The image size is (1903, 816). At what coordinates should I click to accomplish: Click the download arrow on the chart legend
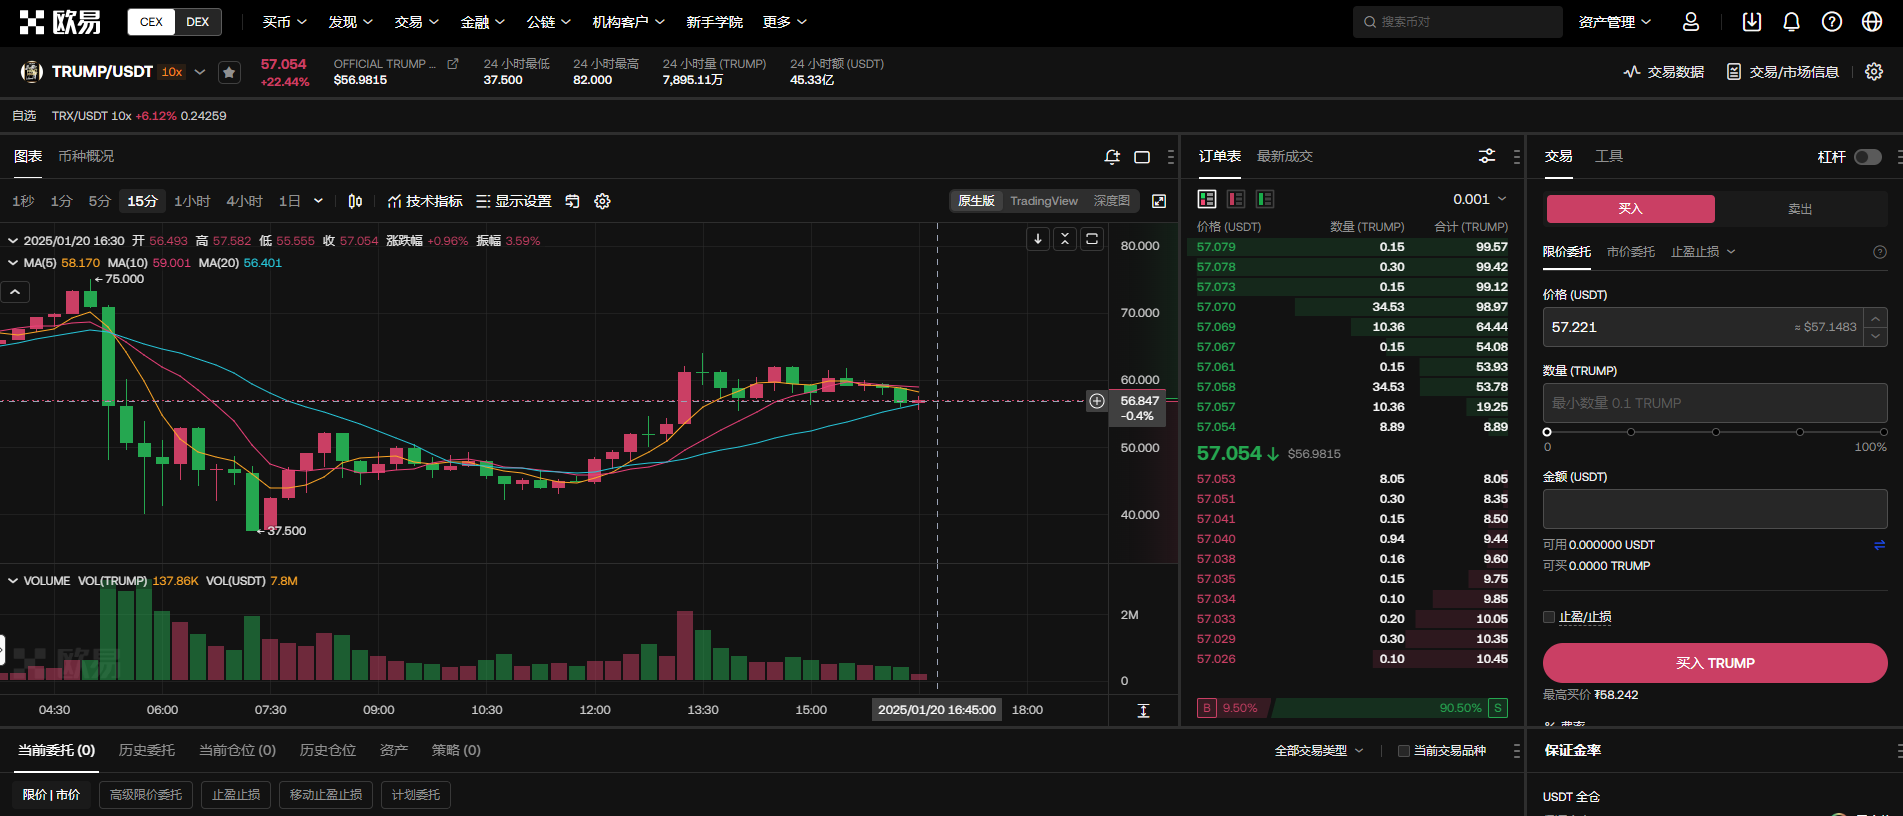[1038, 239]
